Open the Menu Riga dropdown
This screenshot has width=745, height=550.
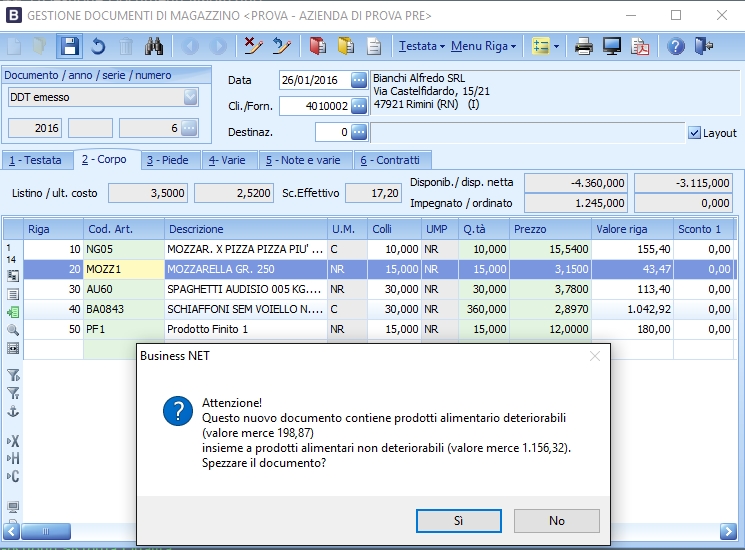tap(483, 46)
